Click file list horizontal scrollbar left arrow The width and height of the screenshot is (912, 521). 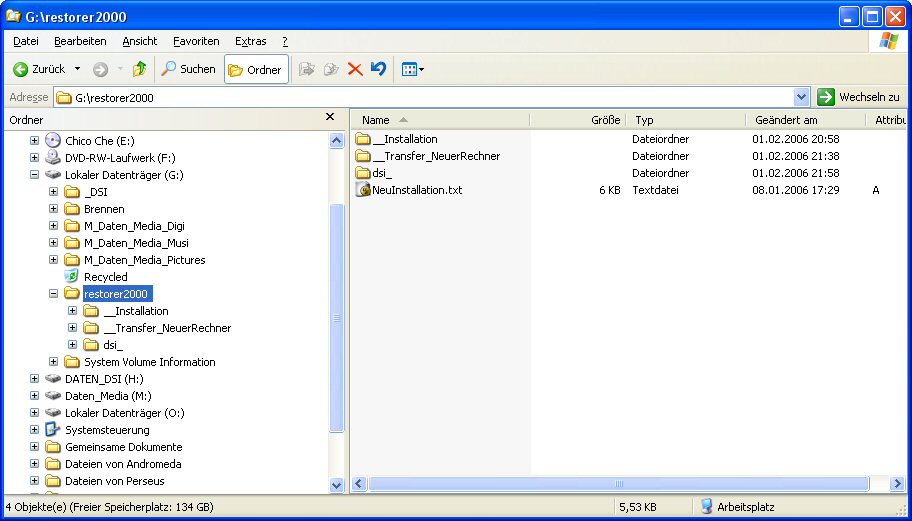point(359,484)
